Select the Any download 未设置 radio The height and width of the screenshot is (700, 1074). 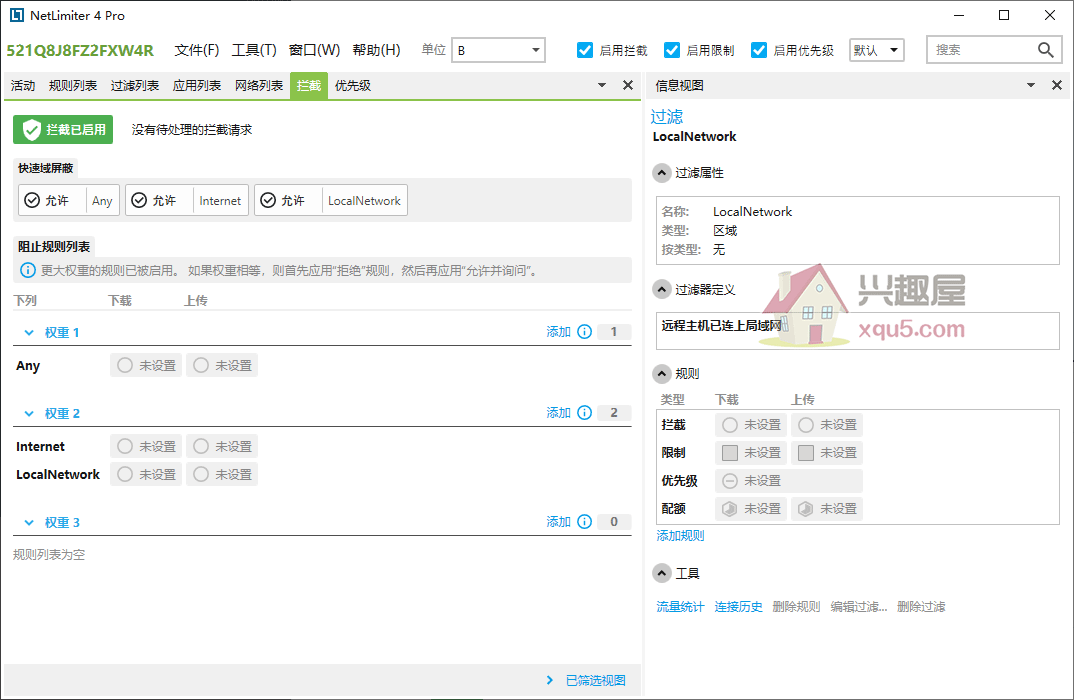(125, 366)
